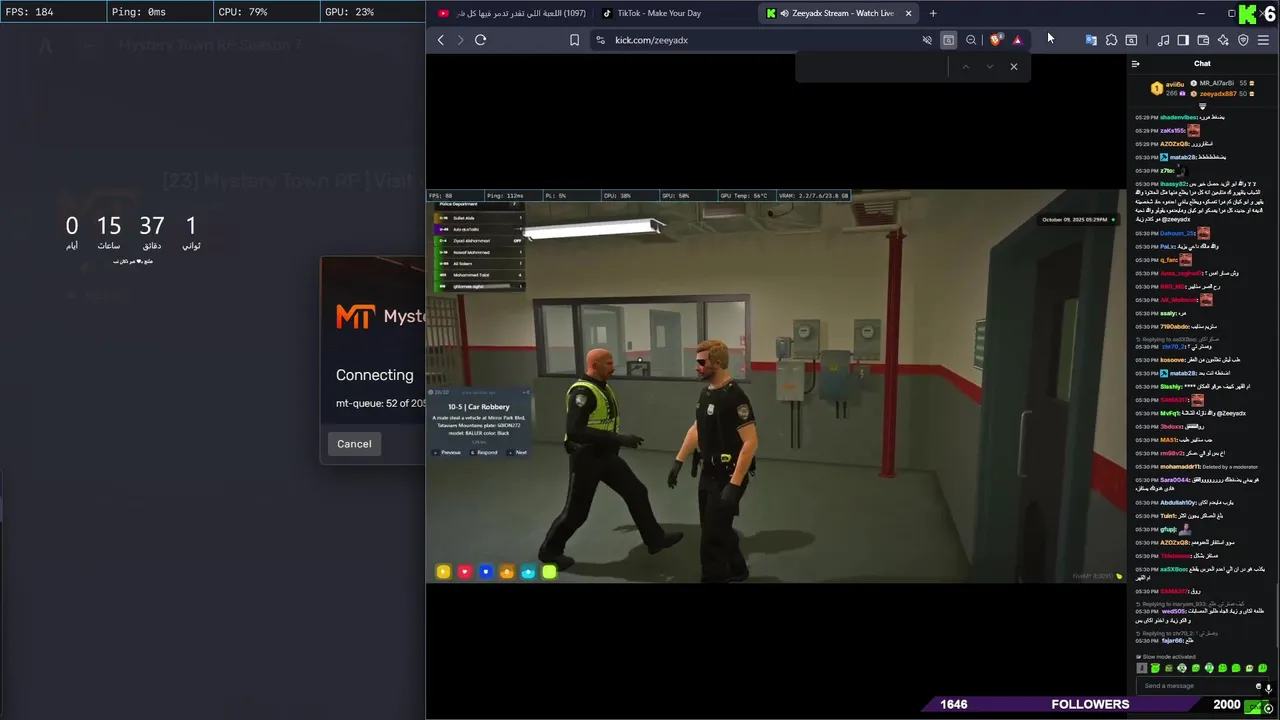This screenshot has width=1280, height=720.
Task: Go back in the browser
Action: pos(441,40)
